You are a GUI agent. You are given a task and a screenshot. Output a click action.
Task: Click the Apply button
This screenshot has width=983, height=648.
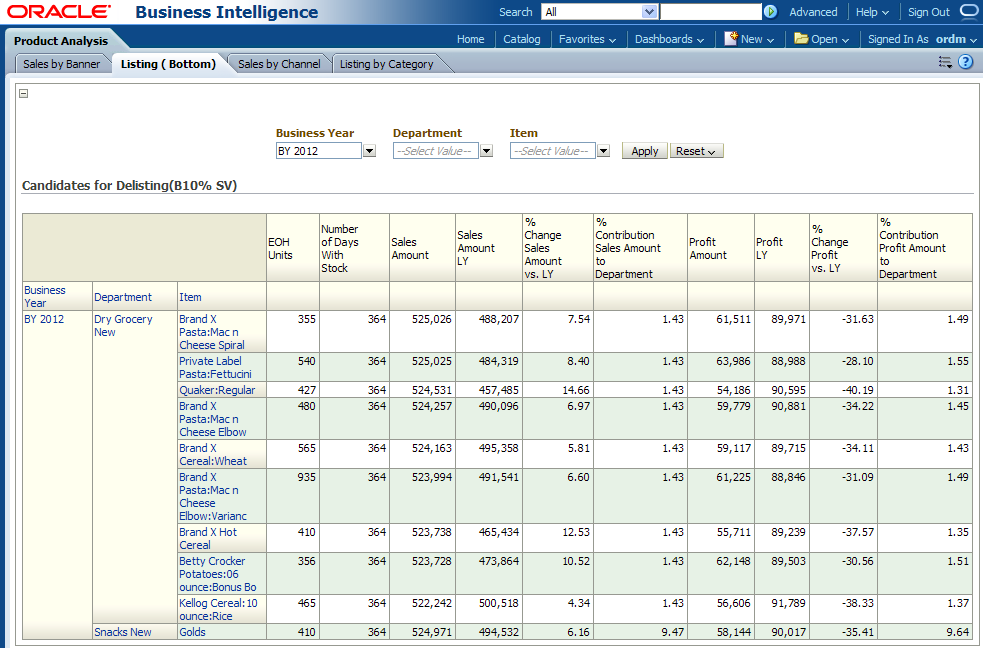644,151
